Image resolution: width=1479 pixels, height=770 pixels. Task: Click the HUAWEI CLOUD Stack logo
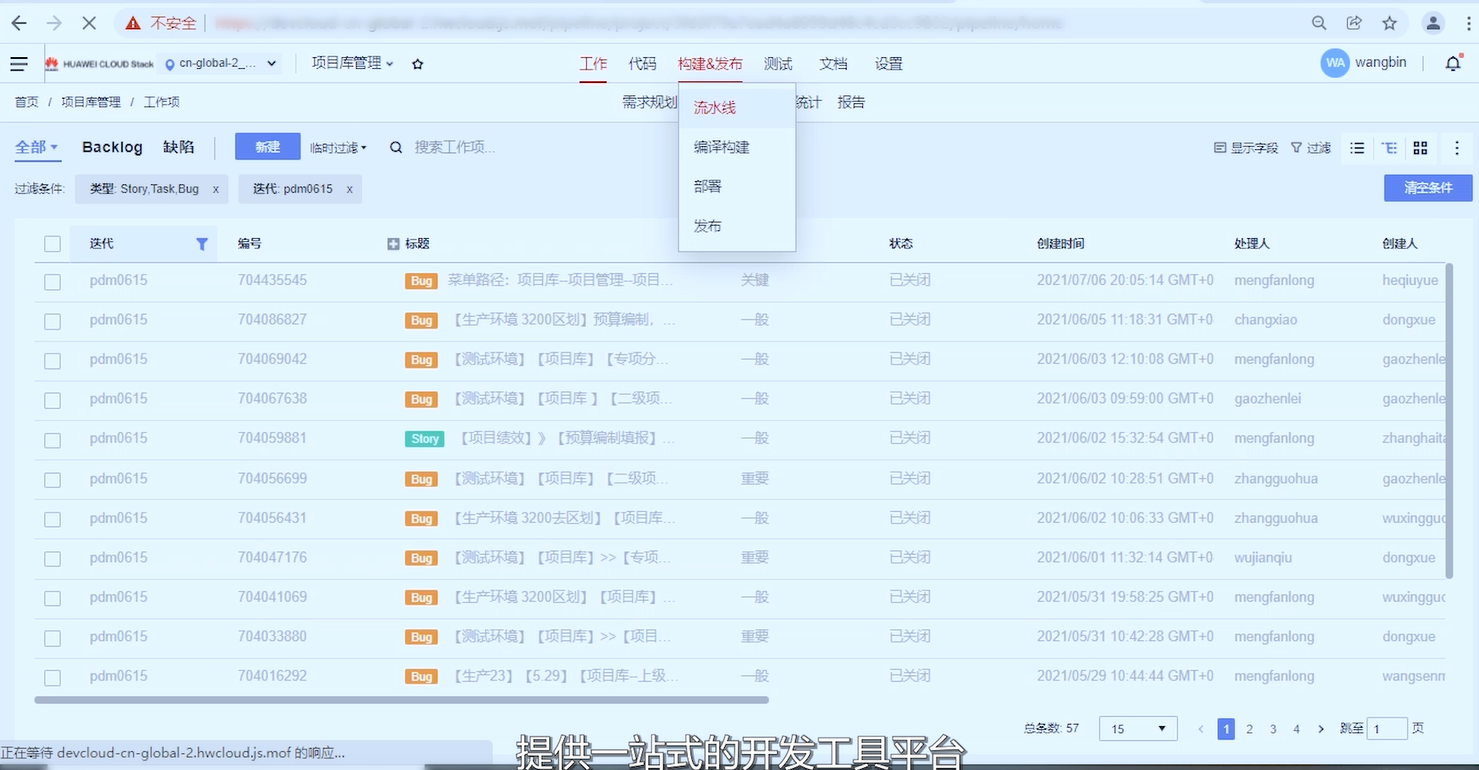click(99, 64)
